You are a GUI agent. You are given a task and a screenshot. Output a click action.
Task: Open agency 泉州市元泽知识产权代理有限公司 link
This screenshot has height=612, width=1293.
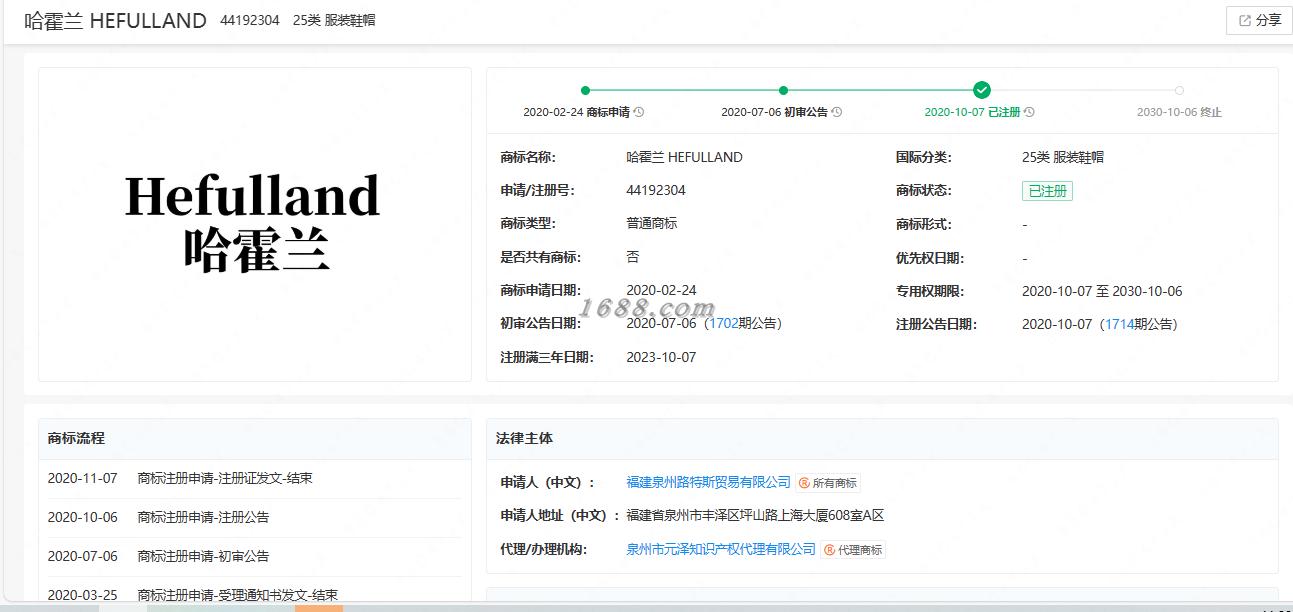pos(721,549)
